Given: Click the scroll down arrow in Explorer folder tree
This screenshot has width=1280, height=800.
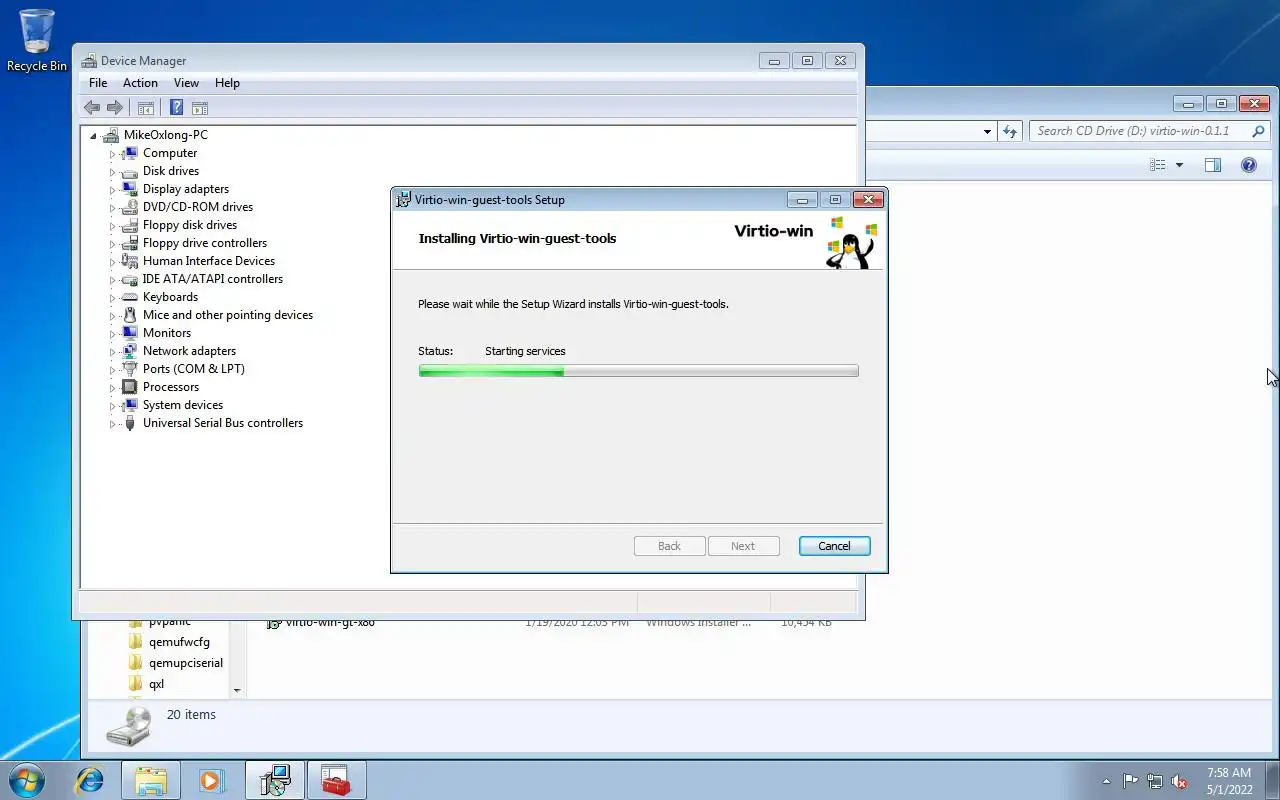Looking at the screenshot, I should (237, 690).
